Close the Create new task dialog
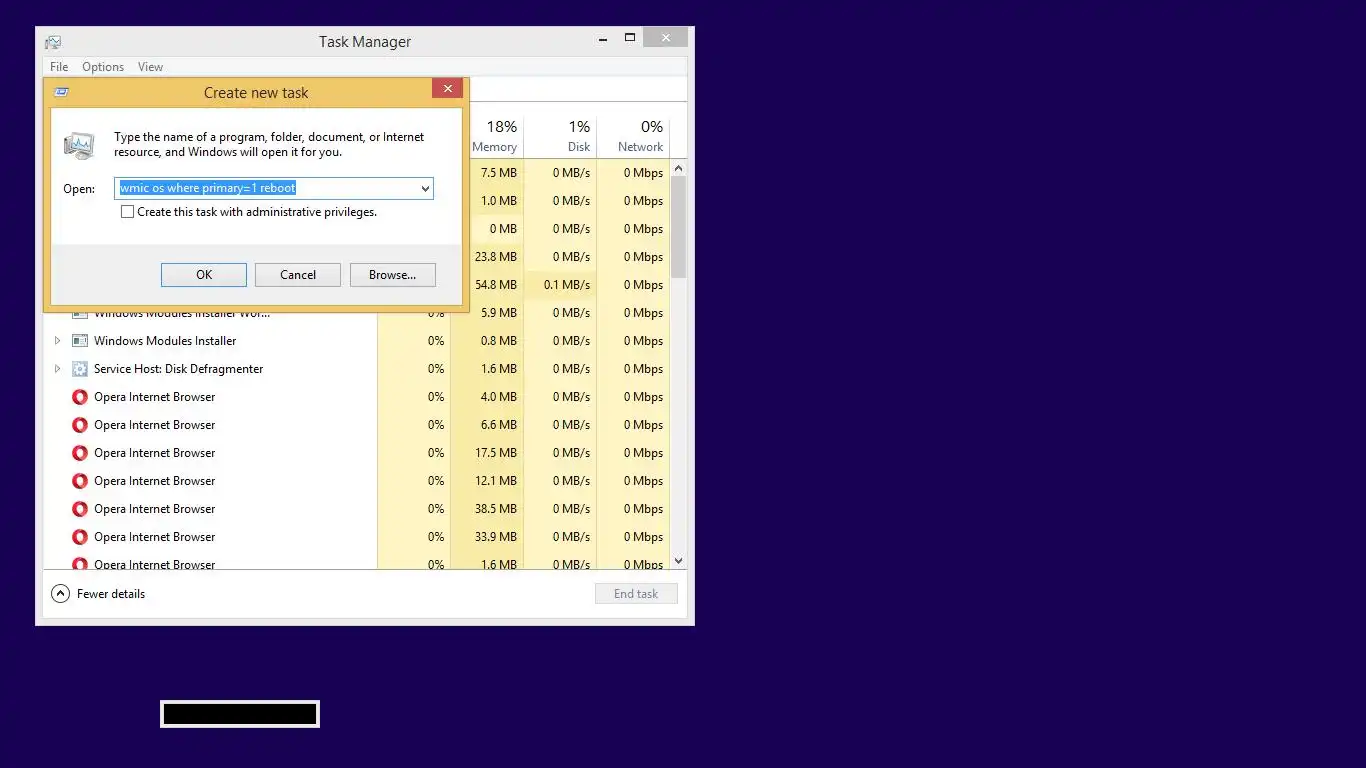 coord(447,89)
